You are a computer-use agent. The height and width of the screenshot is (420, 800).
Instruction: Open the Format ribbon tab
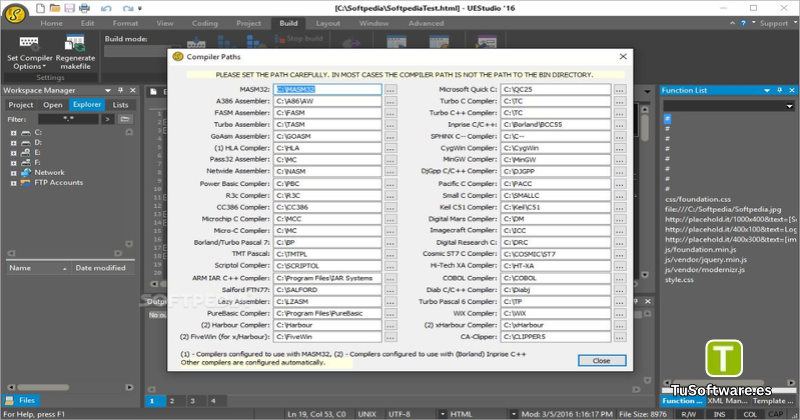coord(125,23)
